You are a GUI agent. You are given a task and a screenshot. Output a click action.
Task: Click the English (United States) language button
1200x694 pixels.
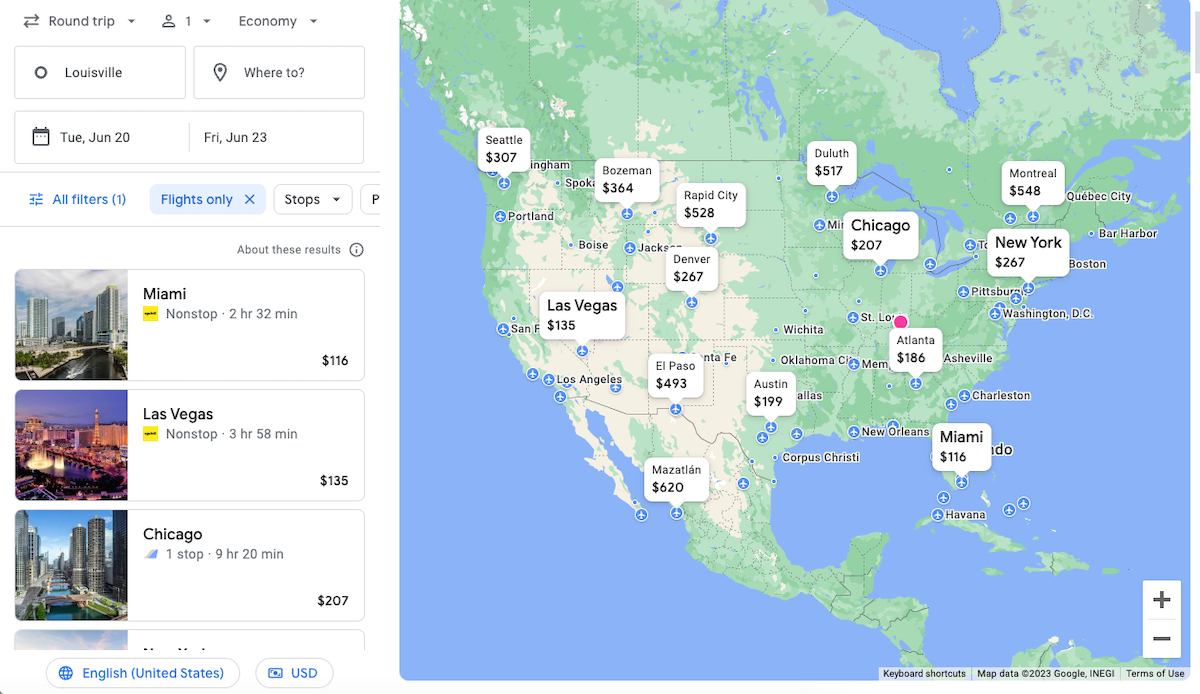[x=142, y=673]
